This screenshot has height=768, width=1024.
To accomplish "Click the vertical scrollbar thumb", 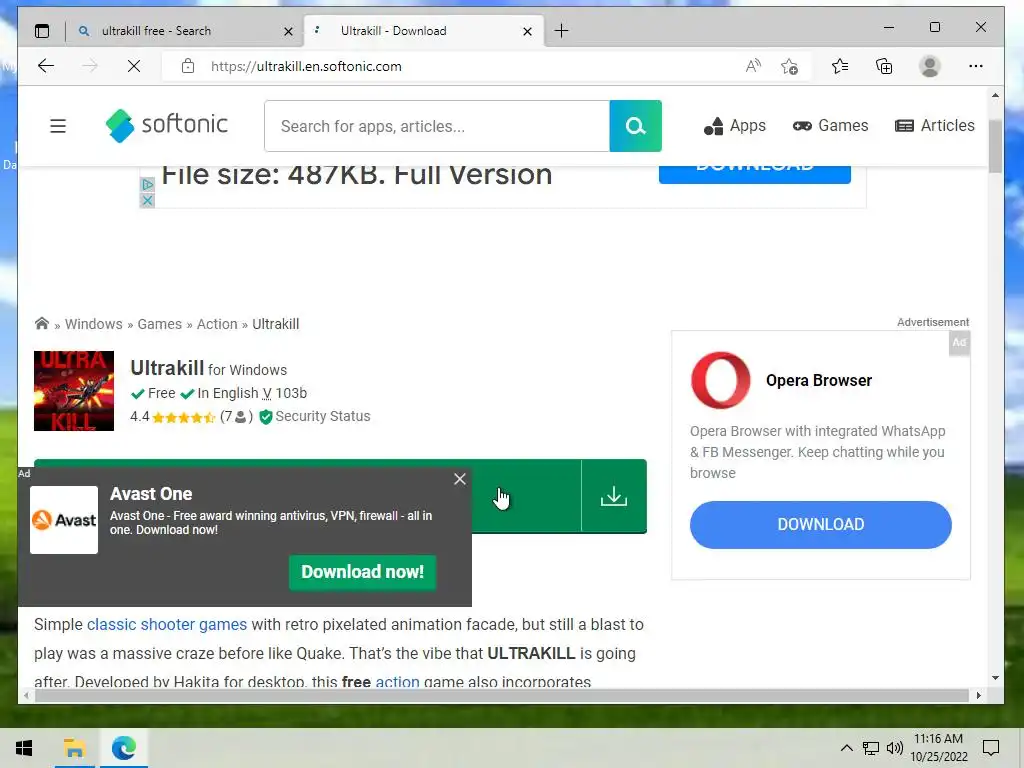I will 995,146.
